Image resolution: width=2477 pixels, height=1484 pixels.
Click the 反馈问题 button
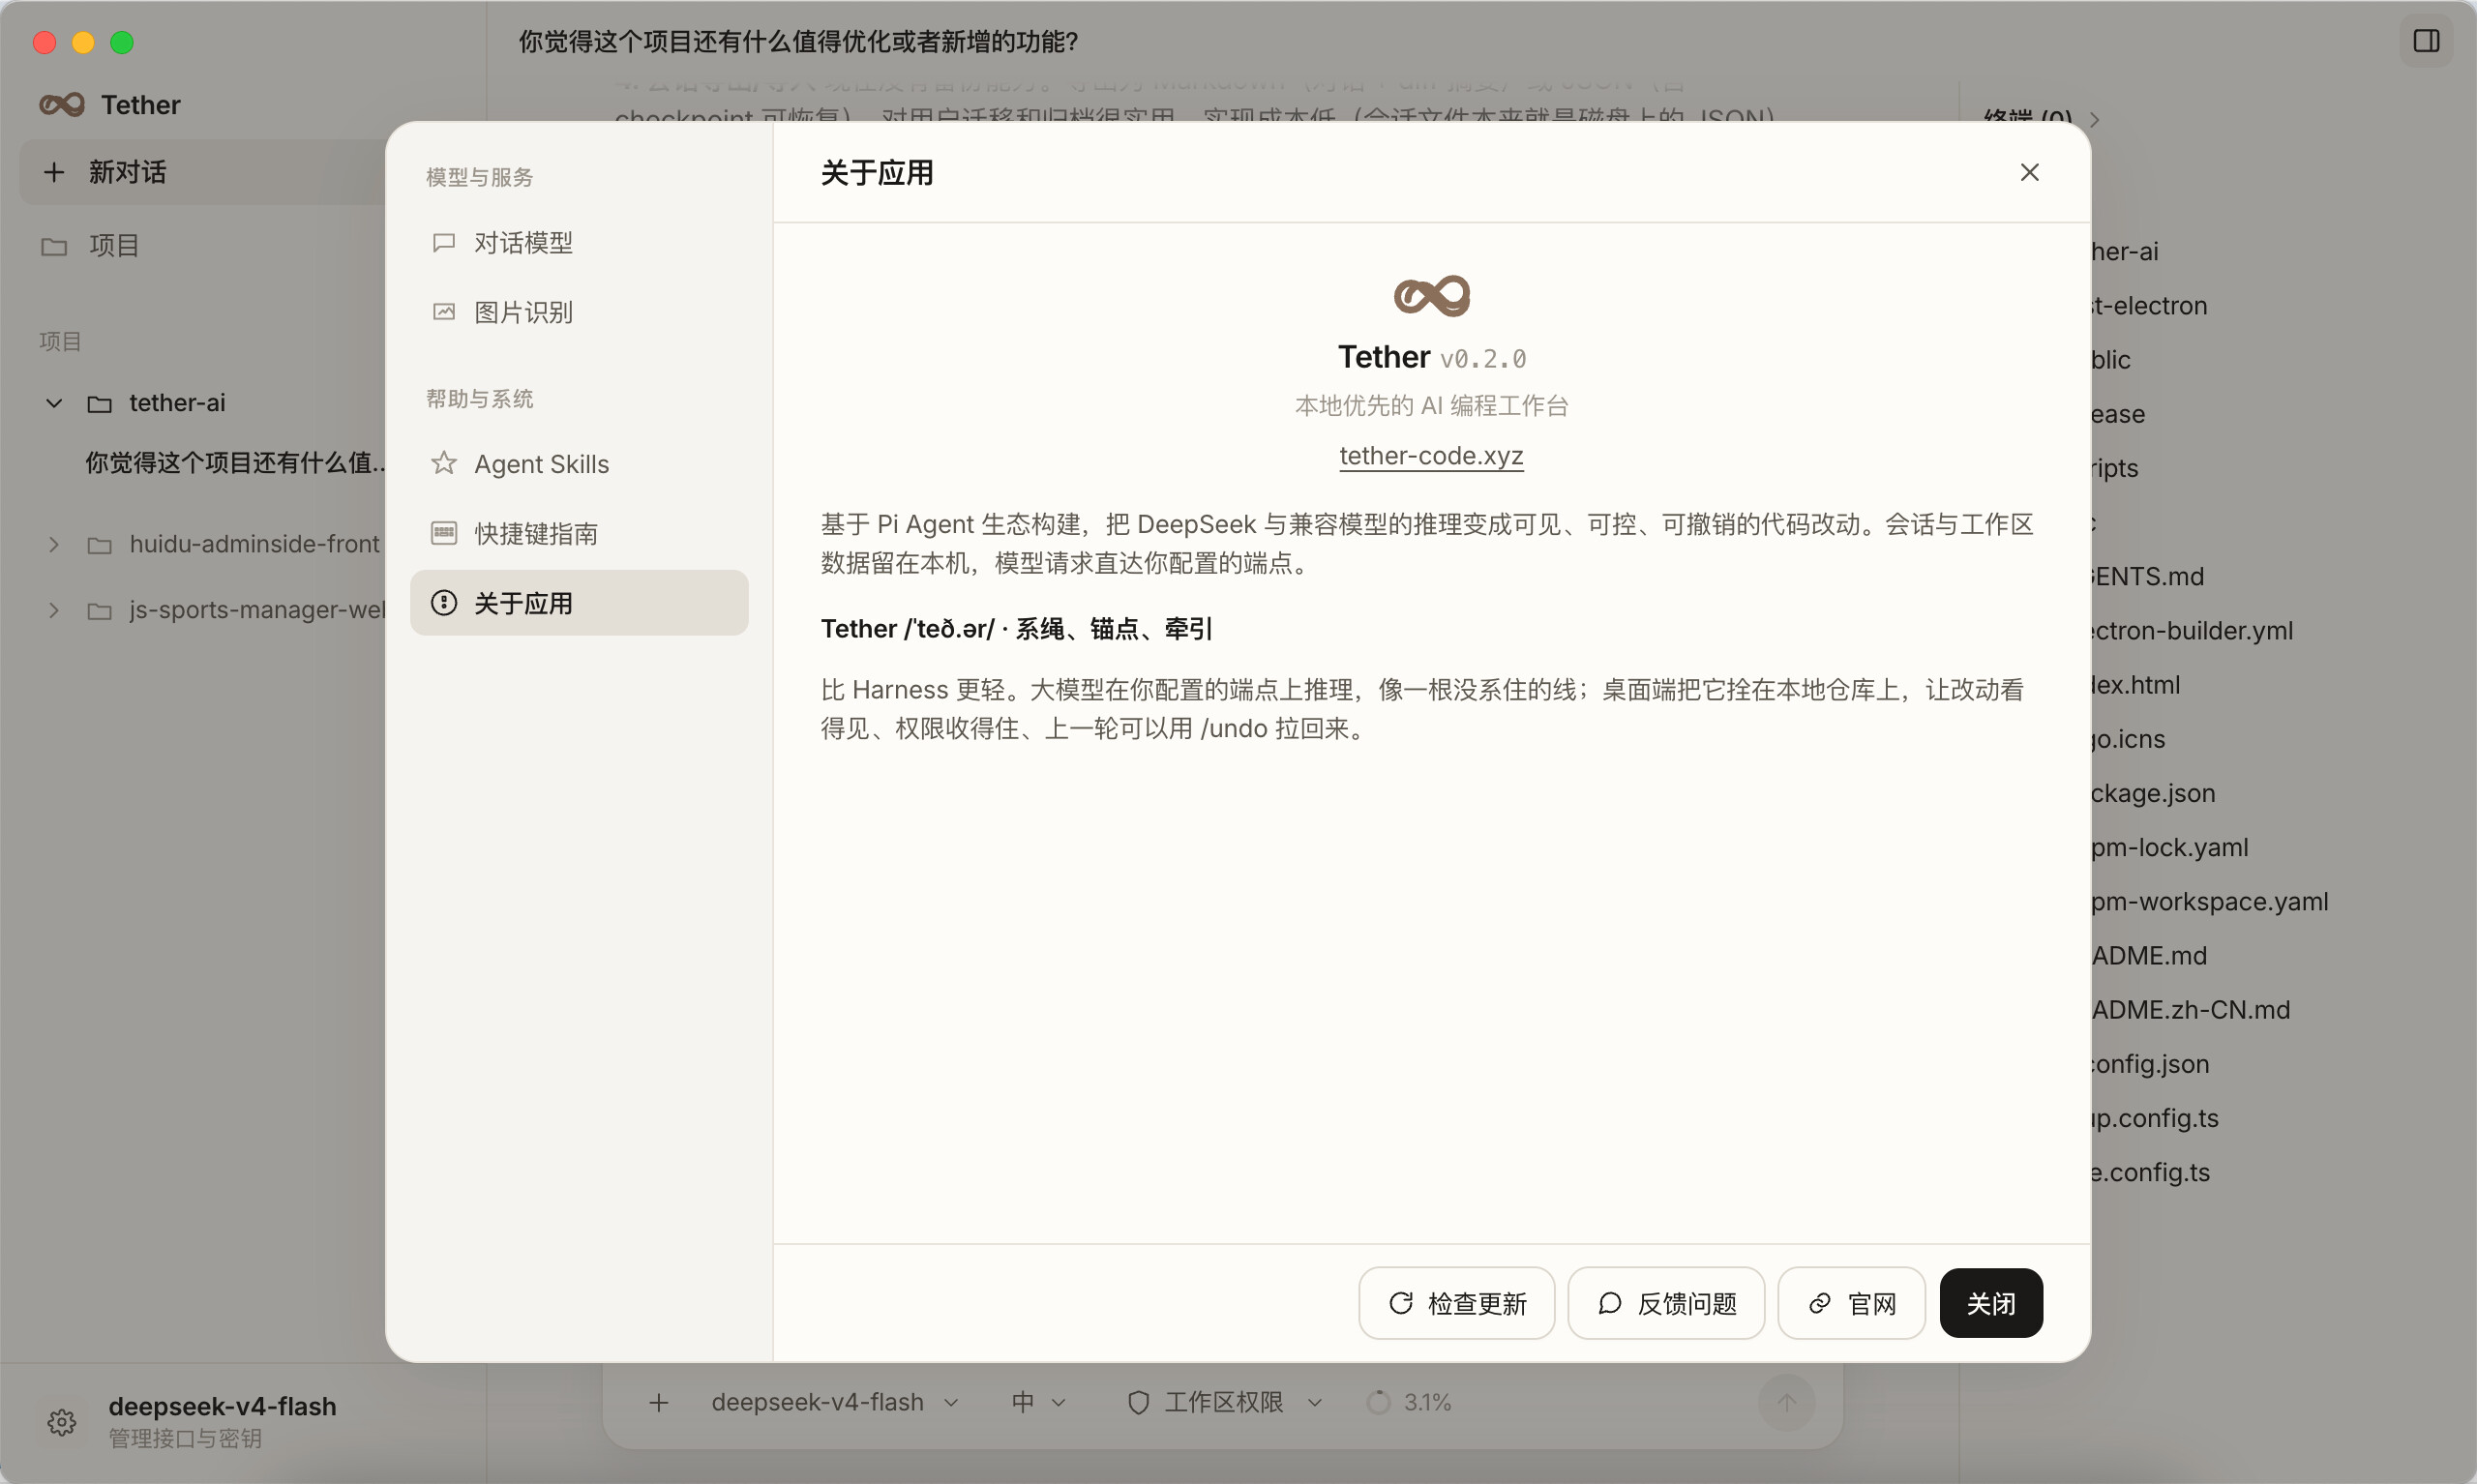[x=1666, y=1303]
